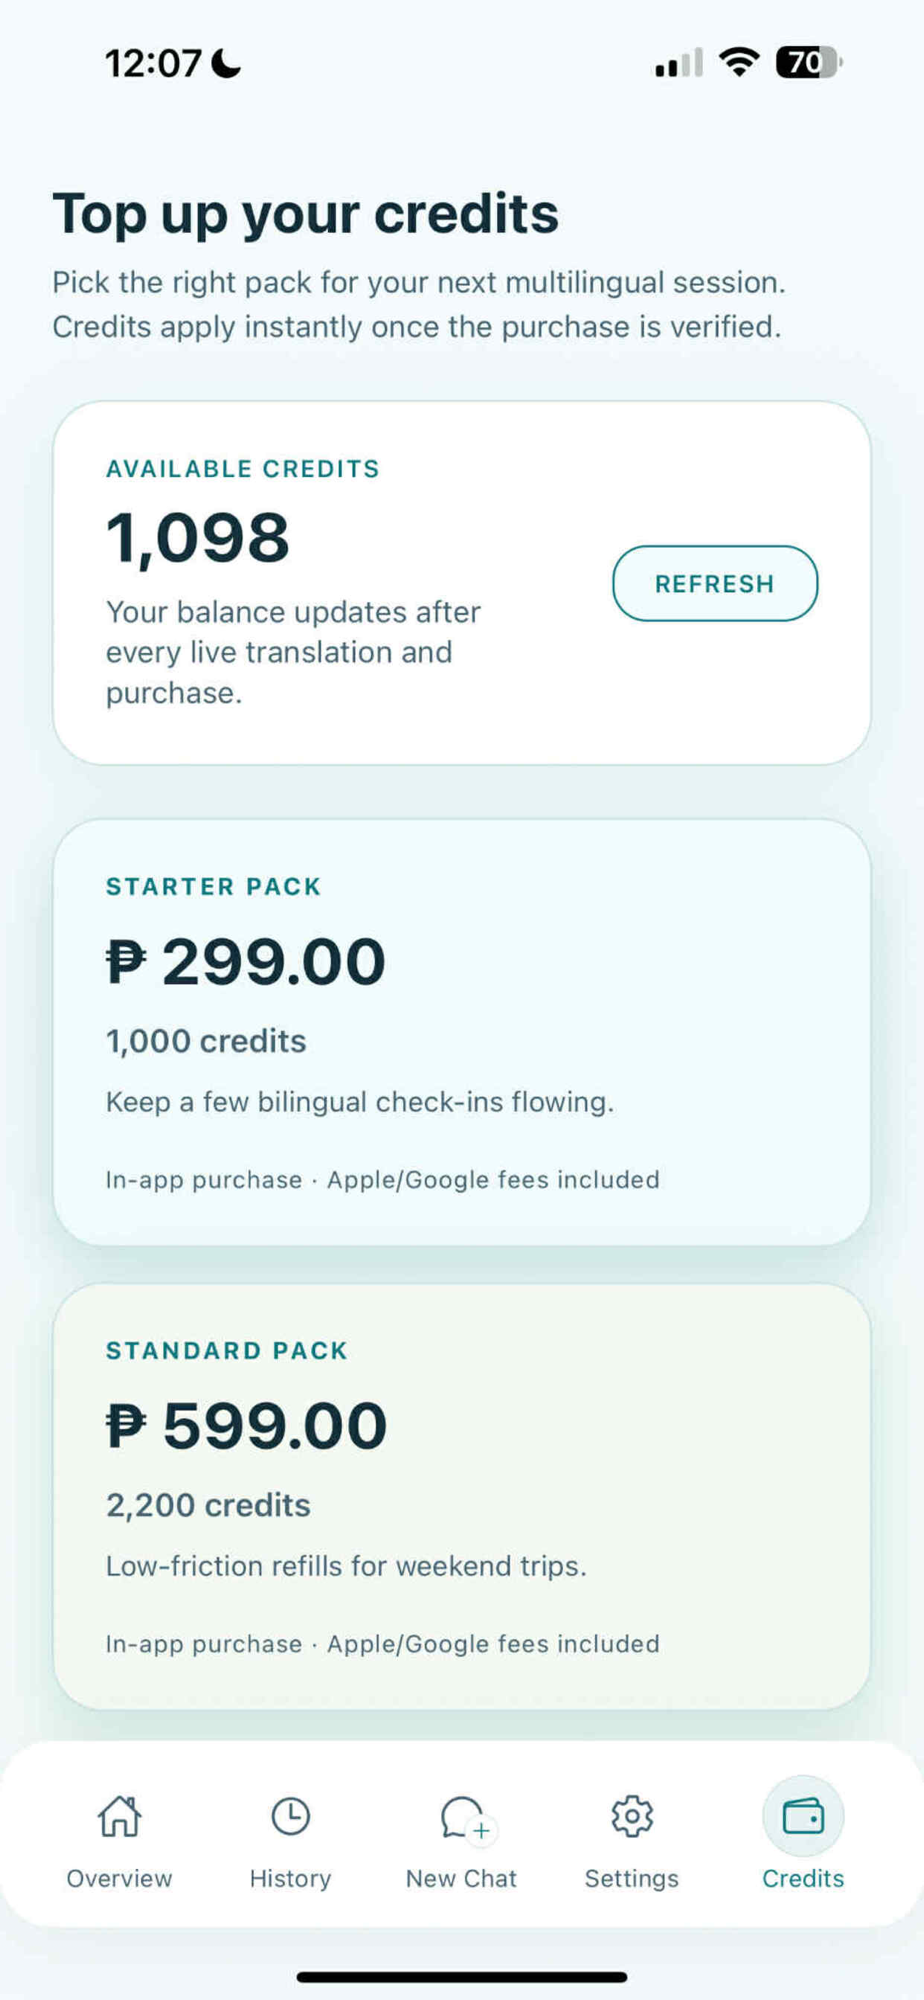
Task: Tap the Credits wallet icon
Action: coord(803,1816)
